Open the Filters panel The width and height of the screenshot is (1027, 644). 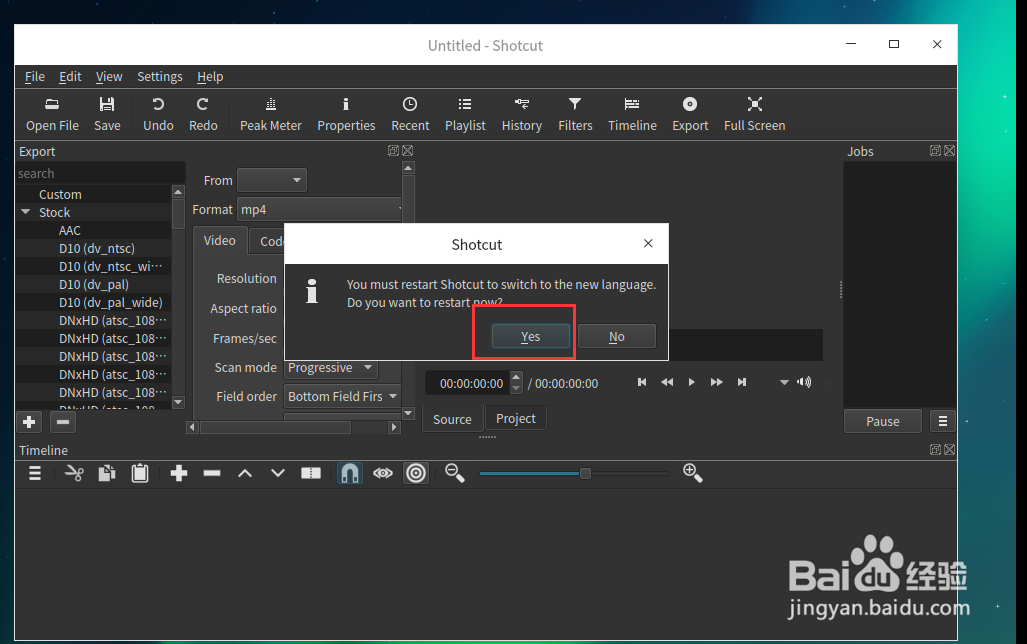tap(575, 114)
